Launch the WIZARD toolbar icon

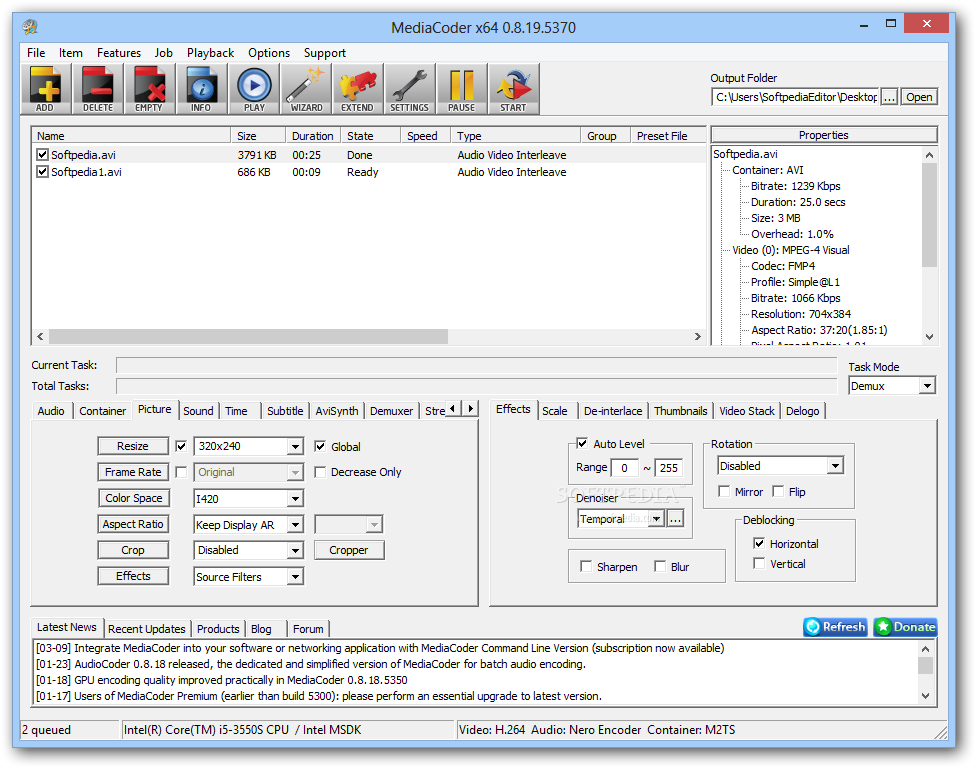tap(306, 88)
